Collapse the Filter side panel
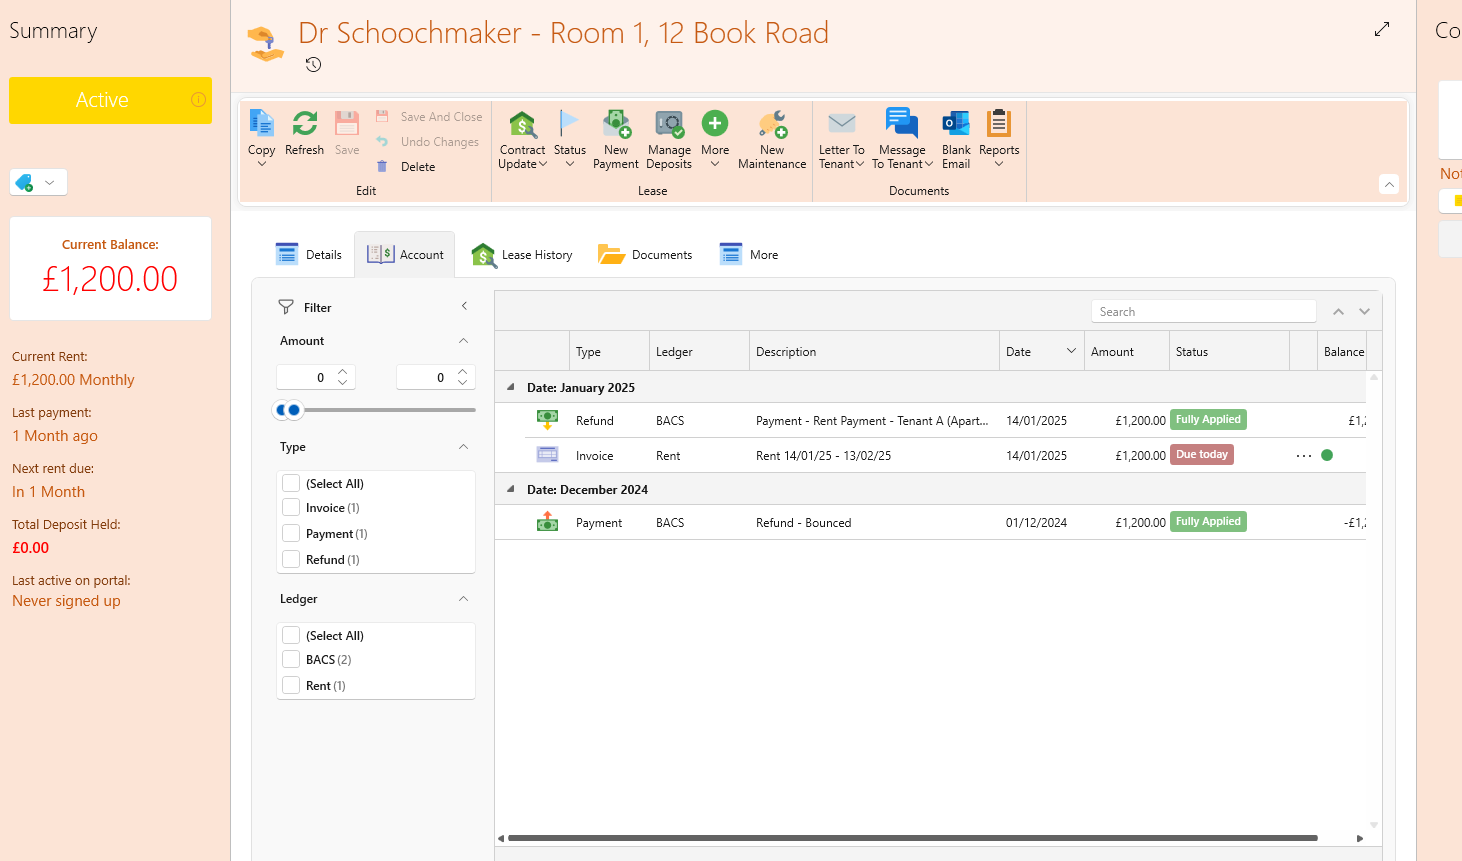Image resolution: width=1462 pixels, height=861 pixels. (x=464, y=306)
